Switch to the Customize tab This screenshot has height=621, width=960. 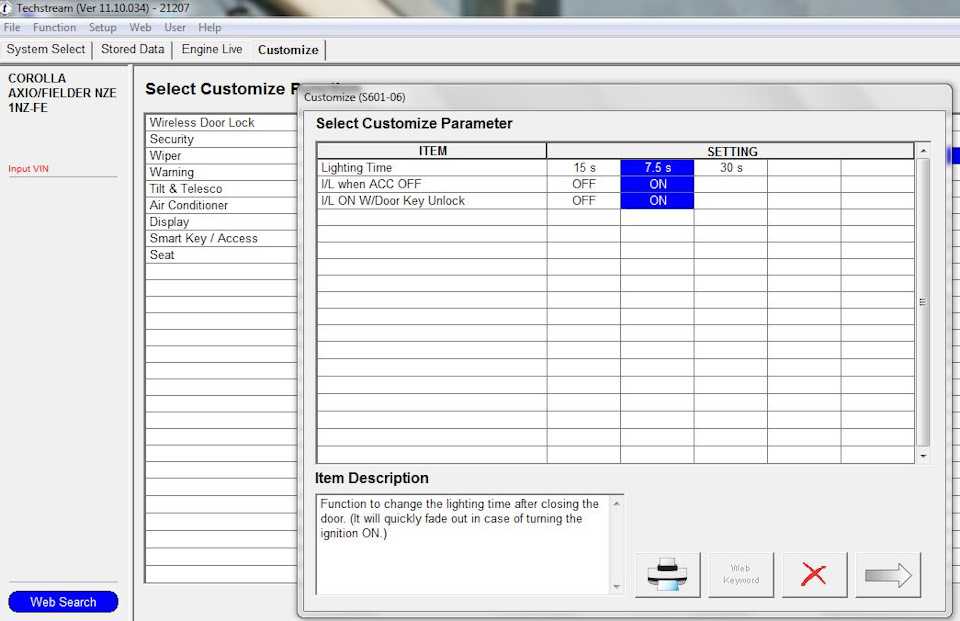tap(288, 50)
